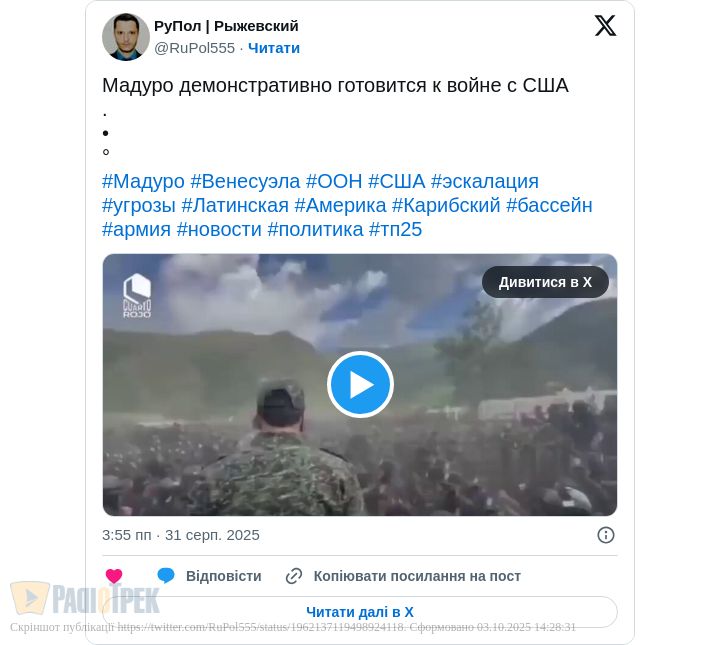Click the author name РуПол | Рыжевский
720x645 pixels.
[226, 26]
